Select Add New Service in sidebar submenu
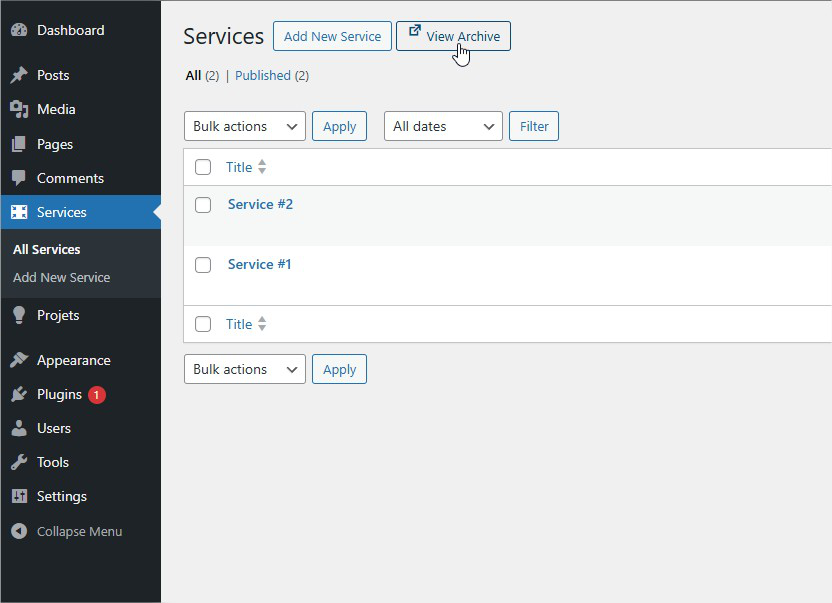The image size is (832, 603). [x=61, y=277]
